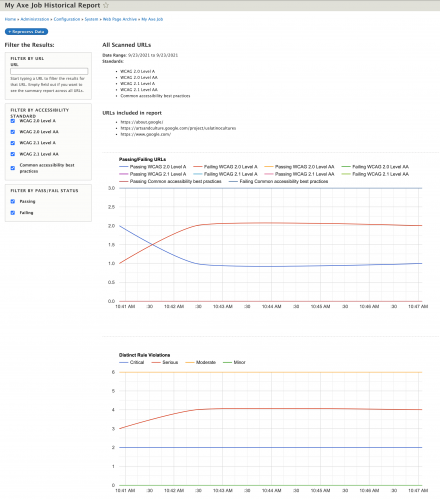The image size is (440, 499).
Task: Toggle Passing WCAG 2.0 Level A legend
Action: [153, 167]
